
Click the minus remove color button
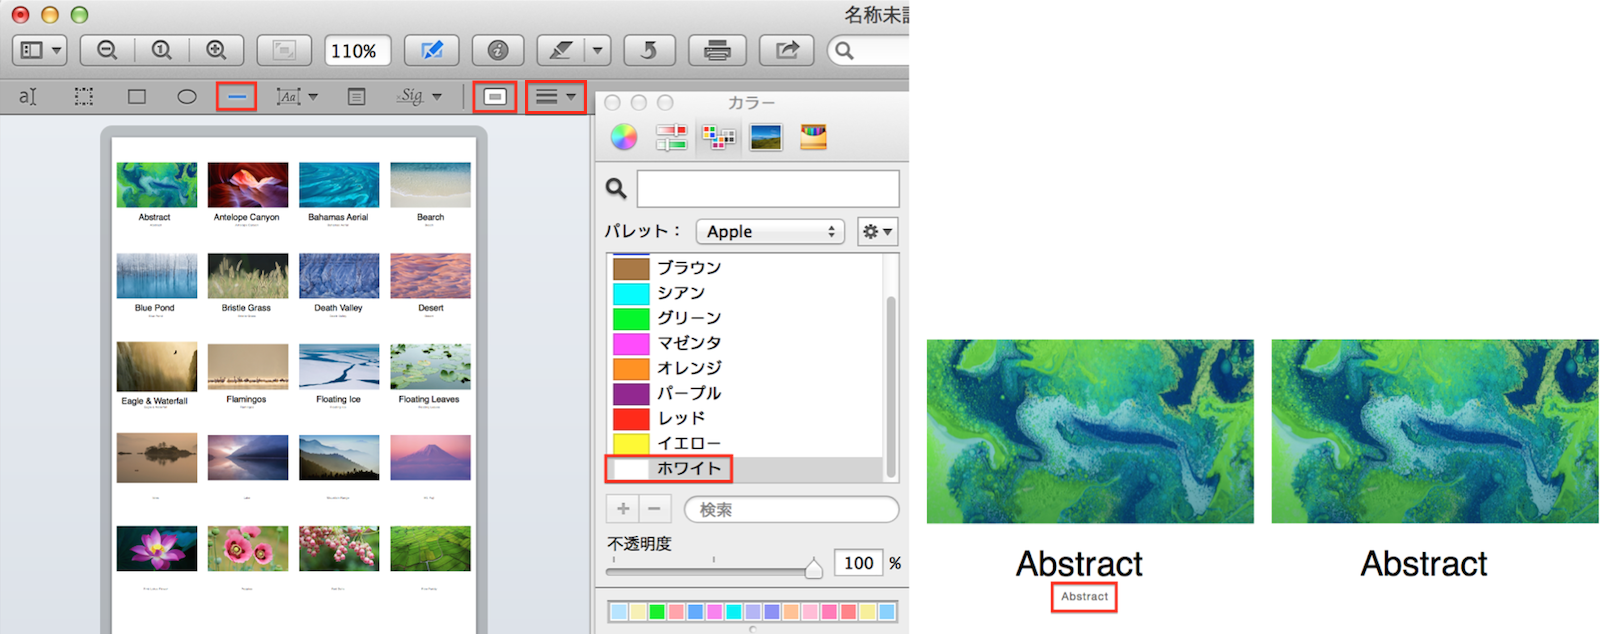click(654, 509)
